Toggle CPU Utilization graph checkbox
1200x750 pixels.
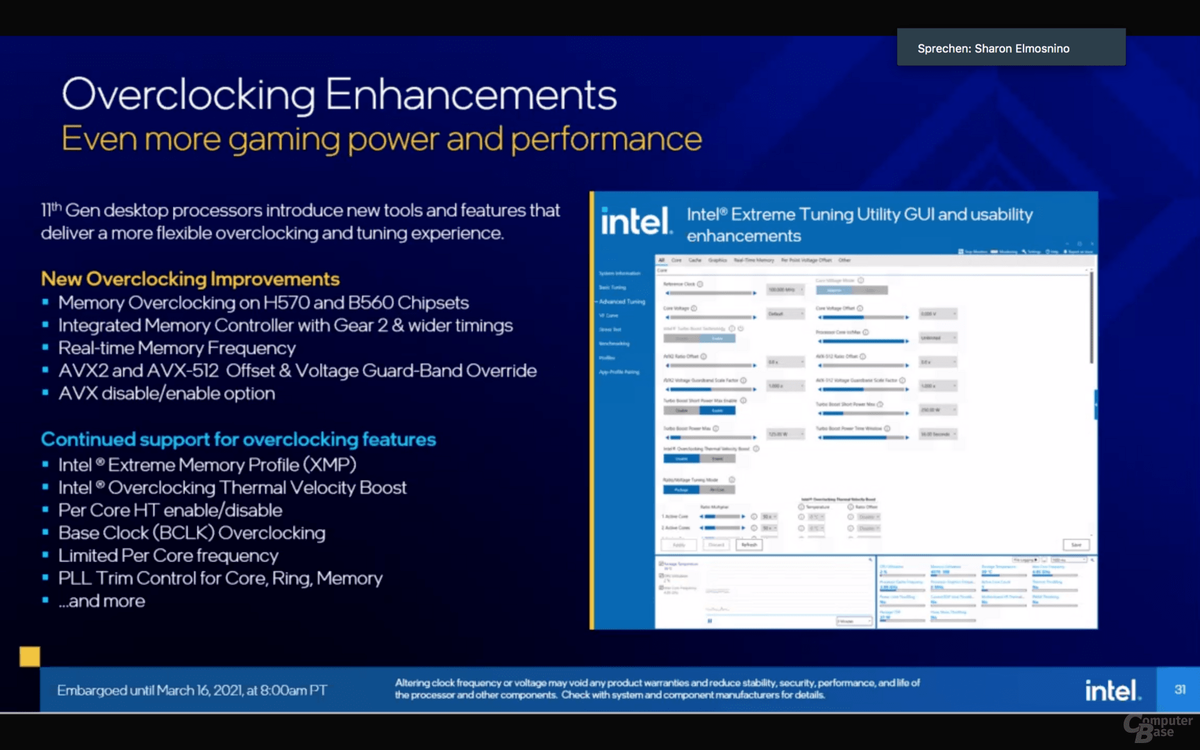(661, 576)
